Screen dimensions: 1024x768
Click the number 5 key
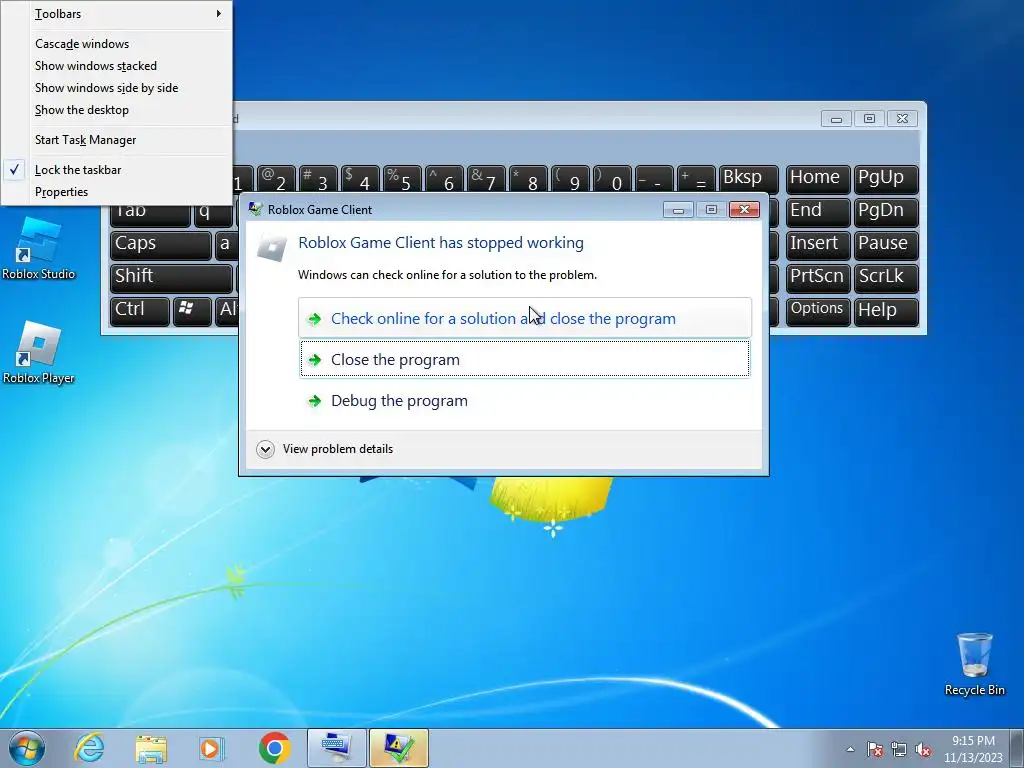coord(401,179)
